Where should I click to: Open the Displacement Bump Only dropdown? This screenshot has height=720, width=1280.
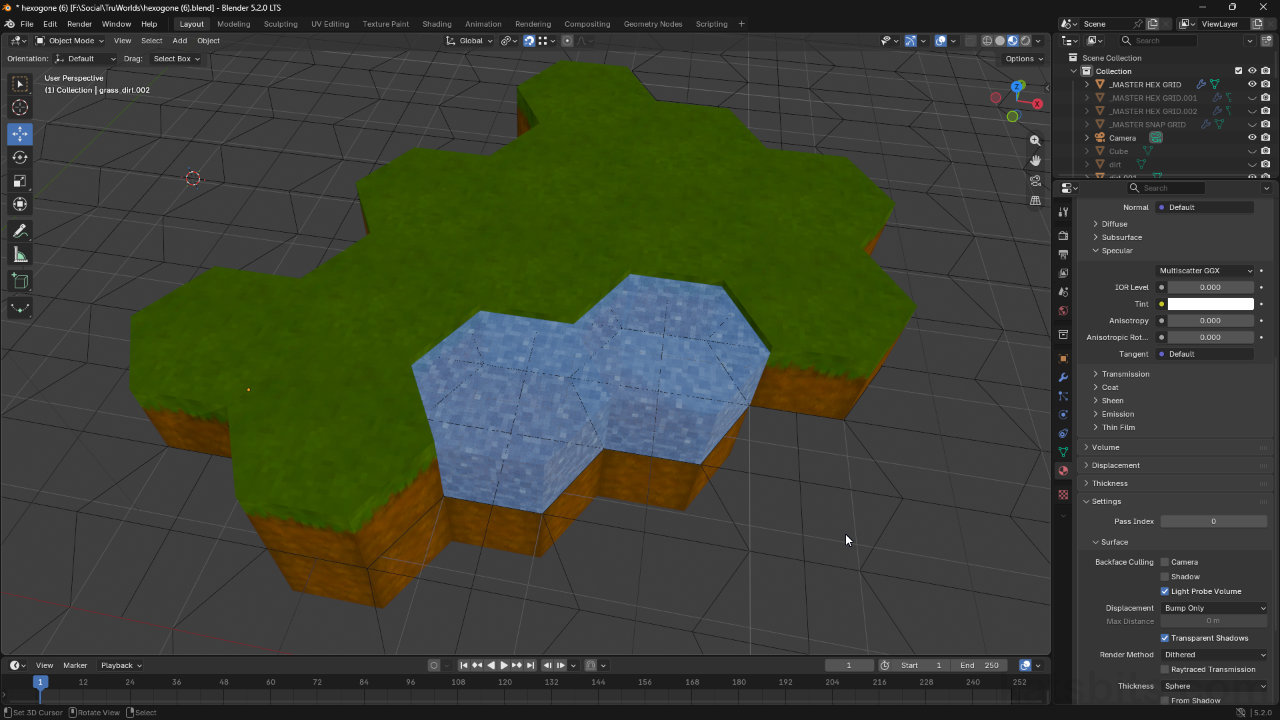pos(1214,608)
